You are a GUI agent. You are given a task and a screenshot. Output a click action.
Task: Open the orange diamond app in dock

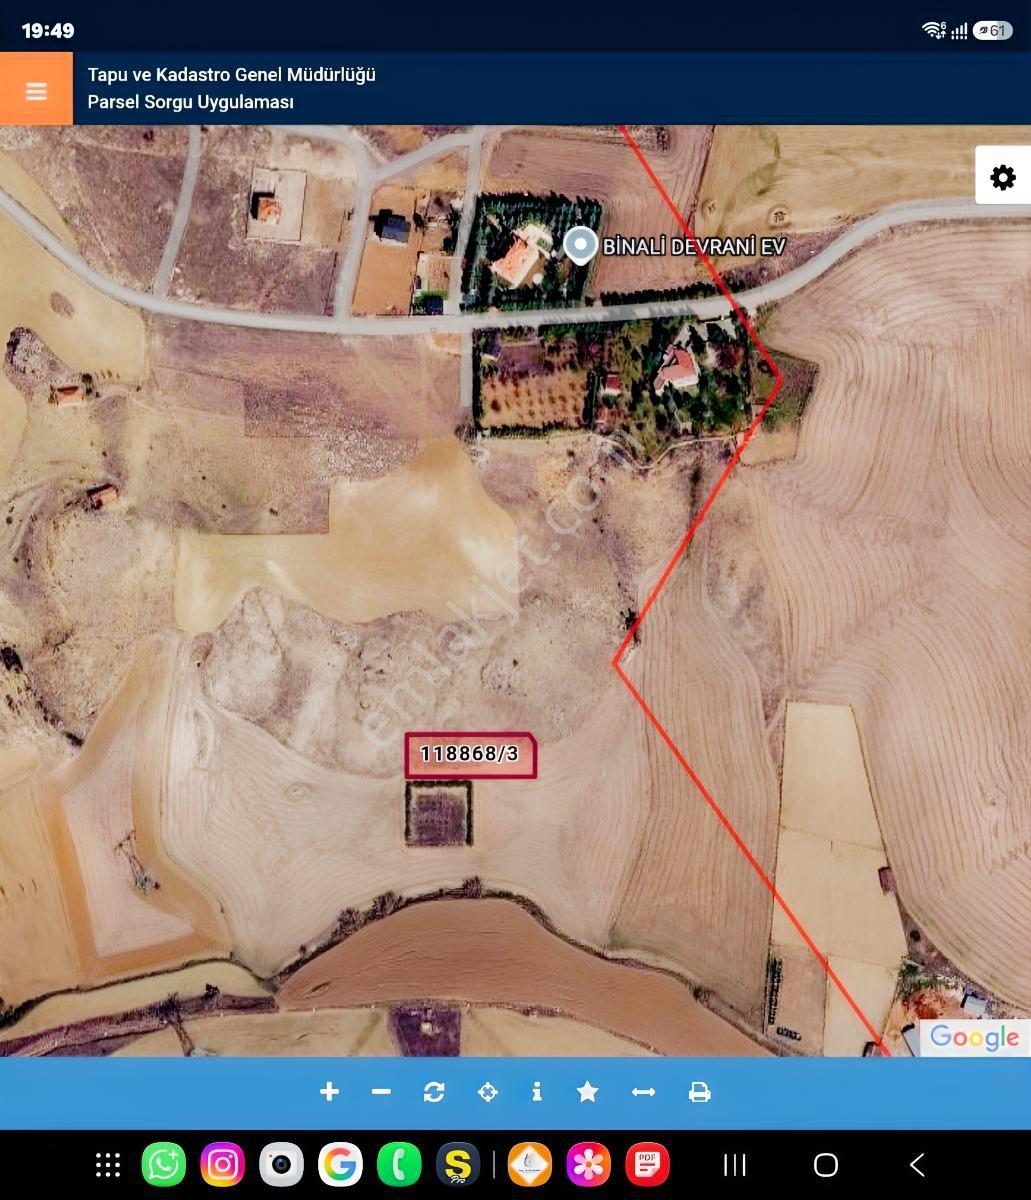(529, 1165)
